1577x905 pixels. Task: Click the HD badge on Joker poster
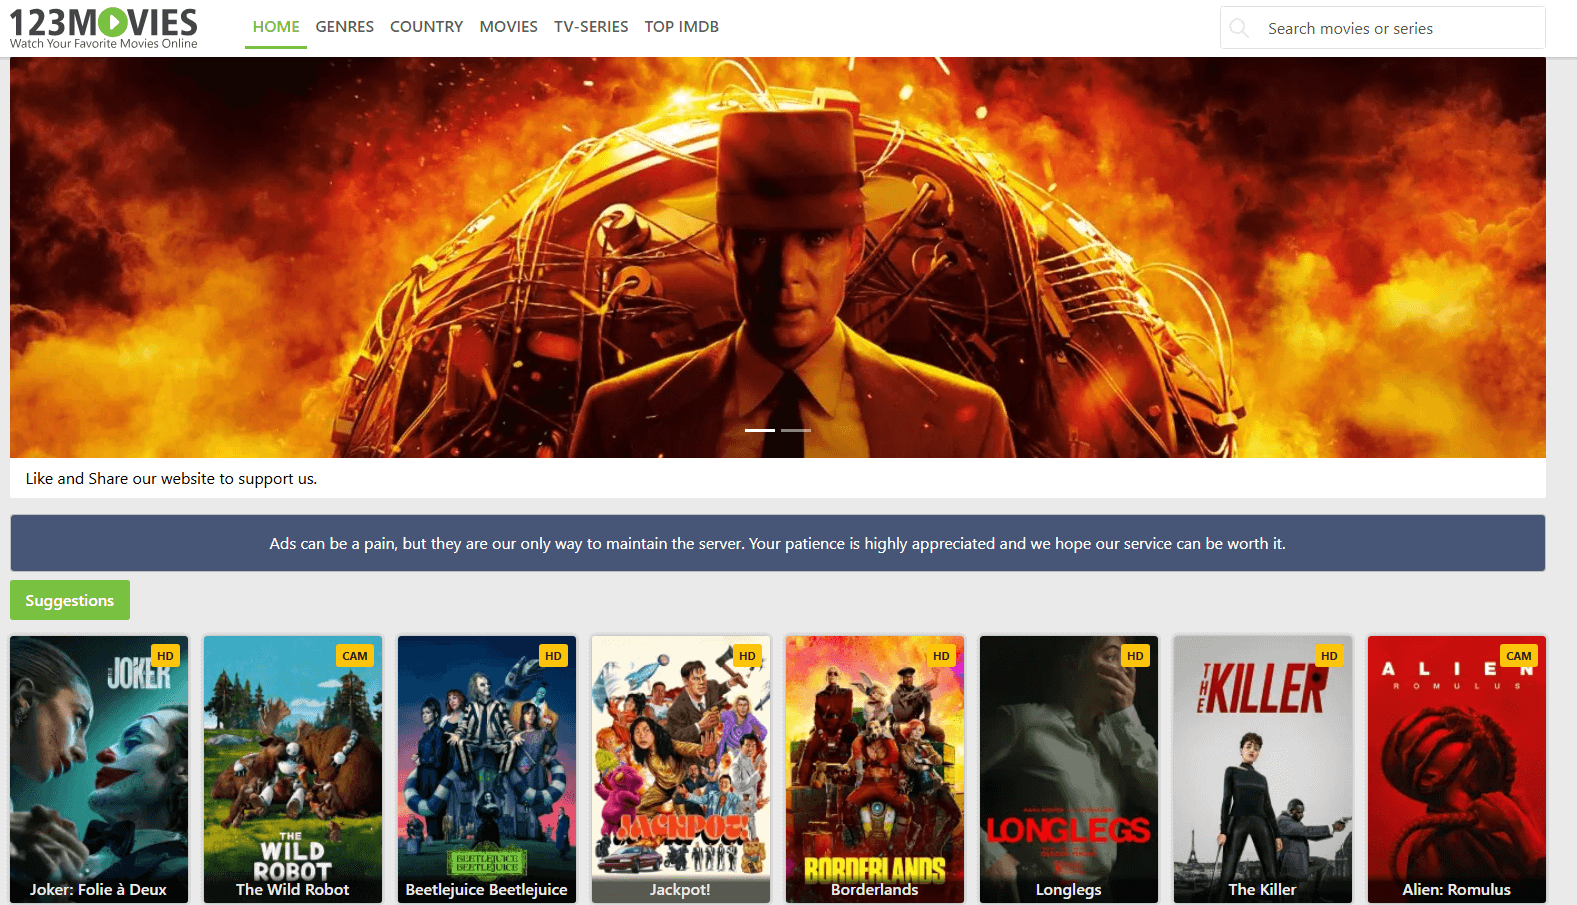165,656
